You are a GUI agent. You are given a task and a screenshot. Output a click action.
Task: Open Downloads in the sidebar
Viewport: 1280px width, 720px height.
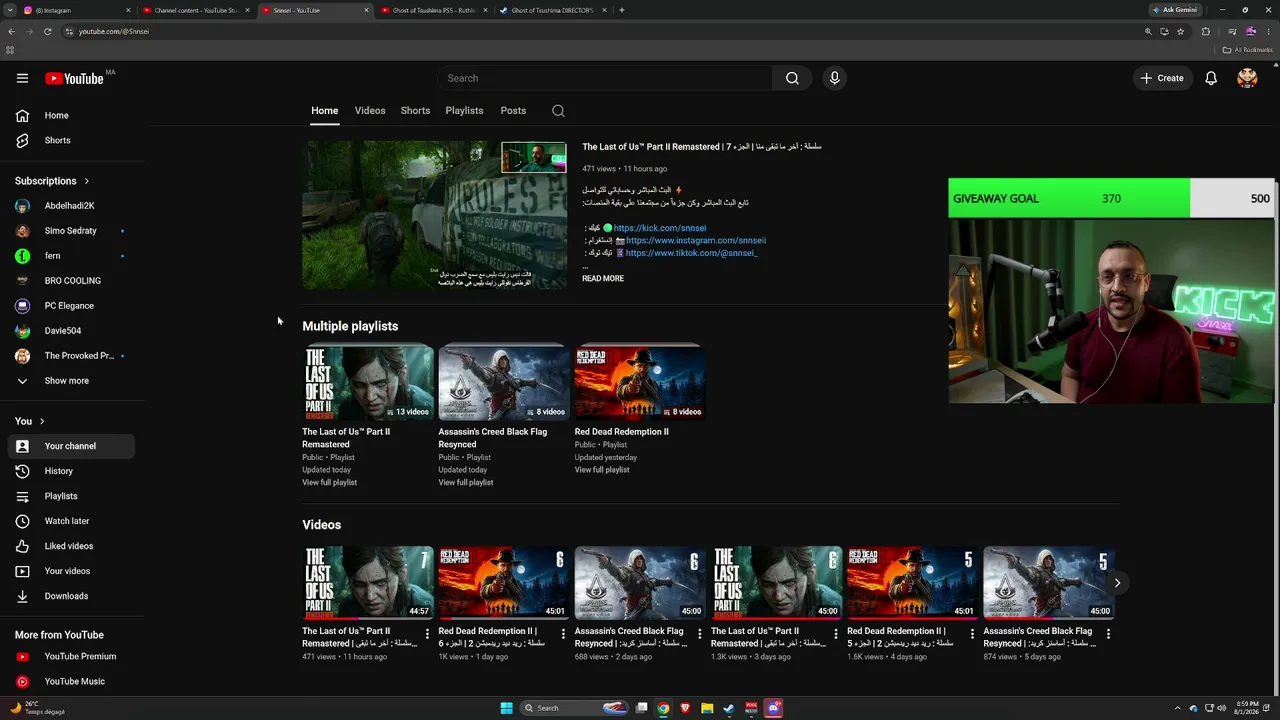70,596
